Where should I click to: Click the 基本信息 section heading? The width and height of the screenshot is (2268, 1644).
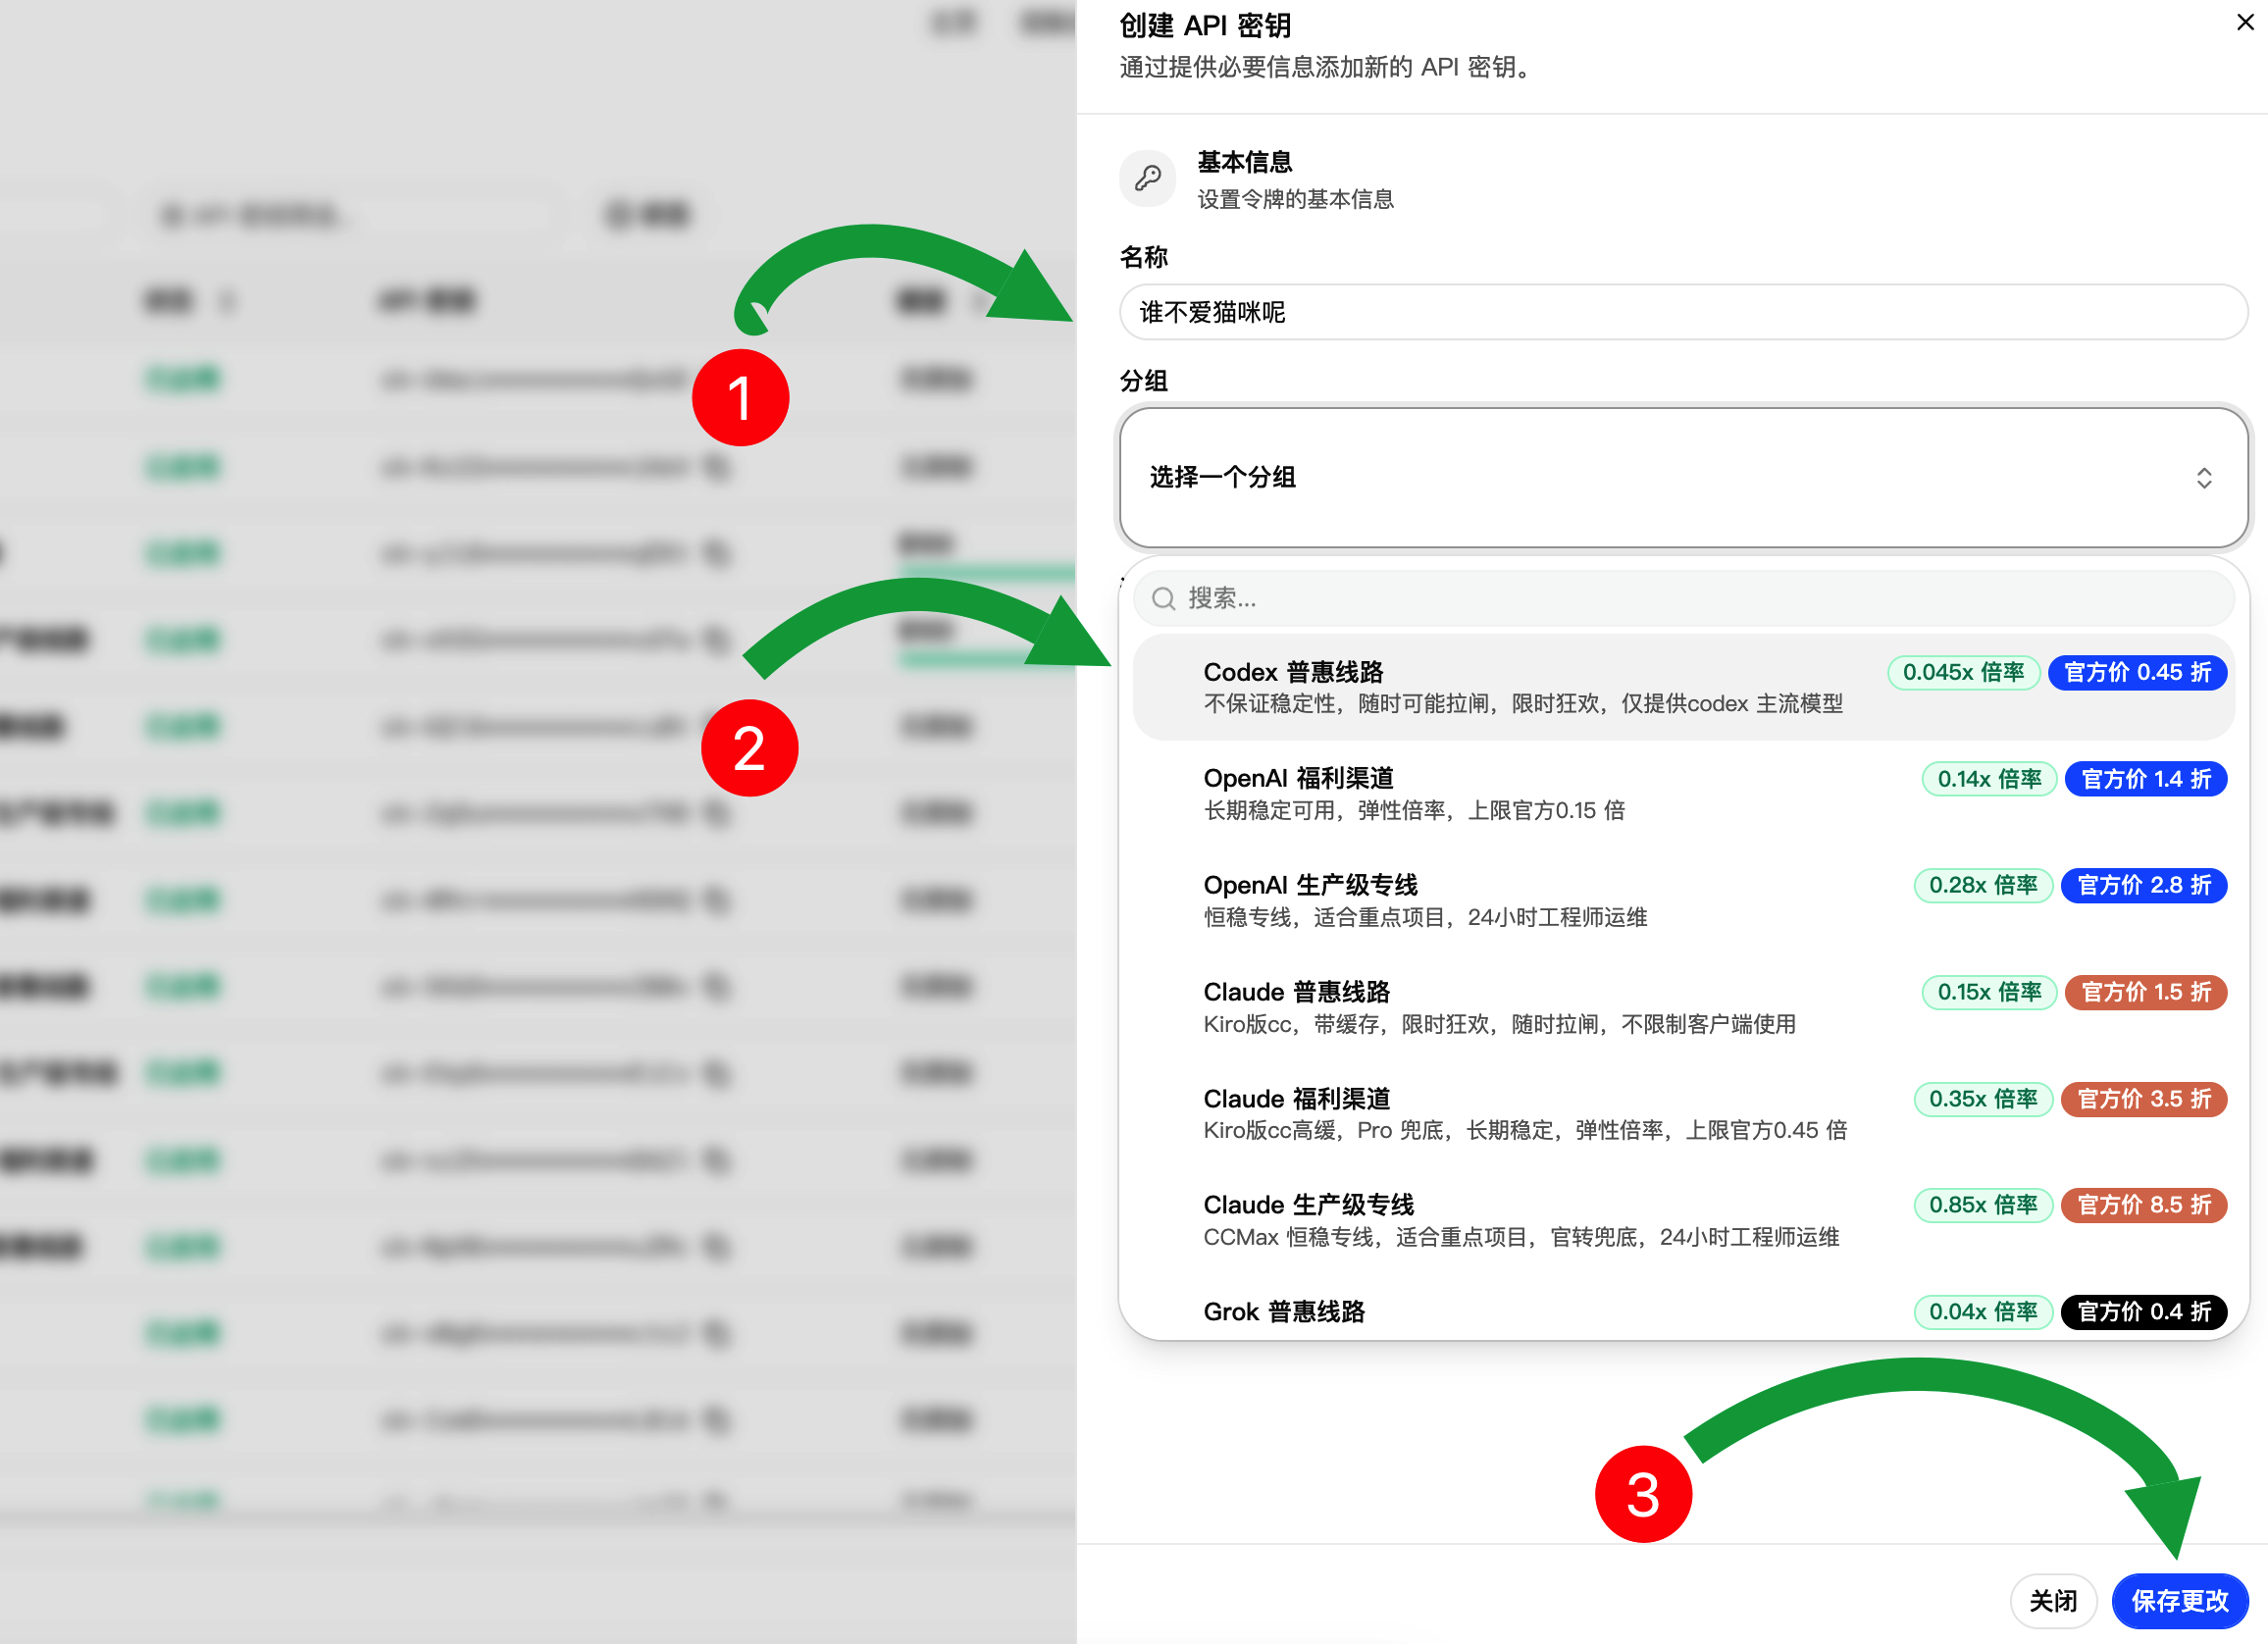tap(1245, 162)
